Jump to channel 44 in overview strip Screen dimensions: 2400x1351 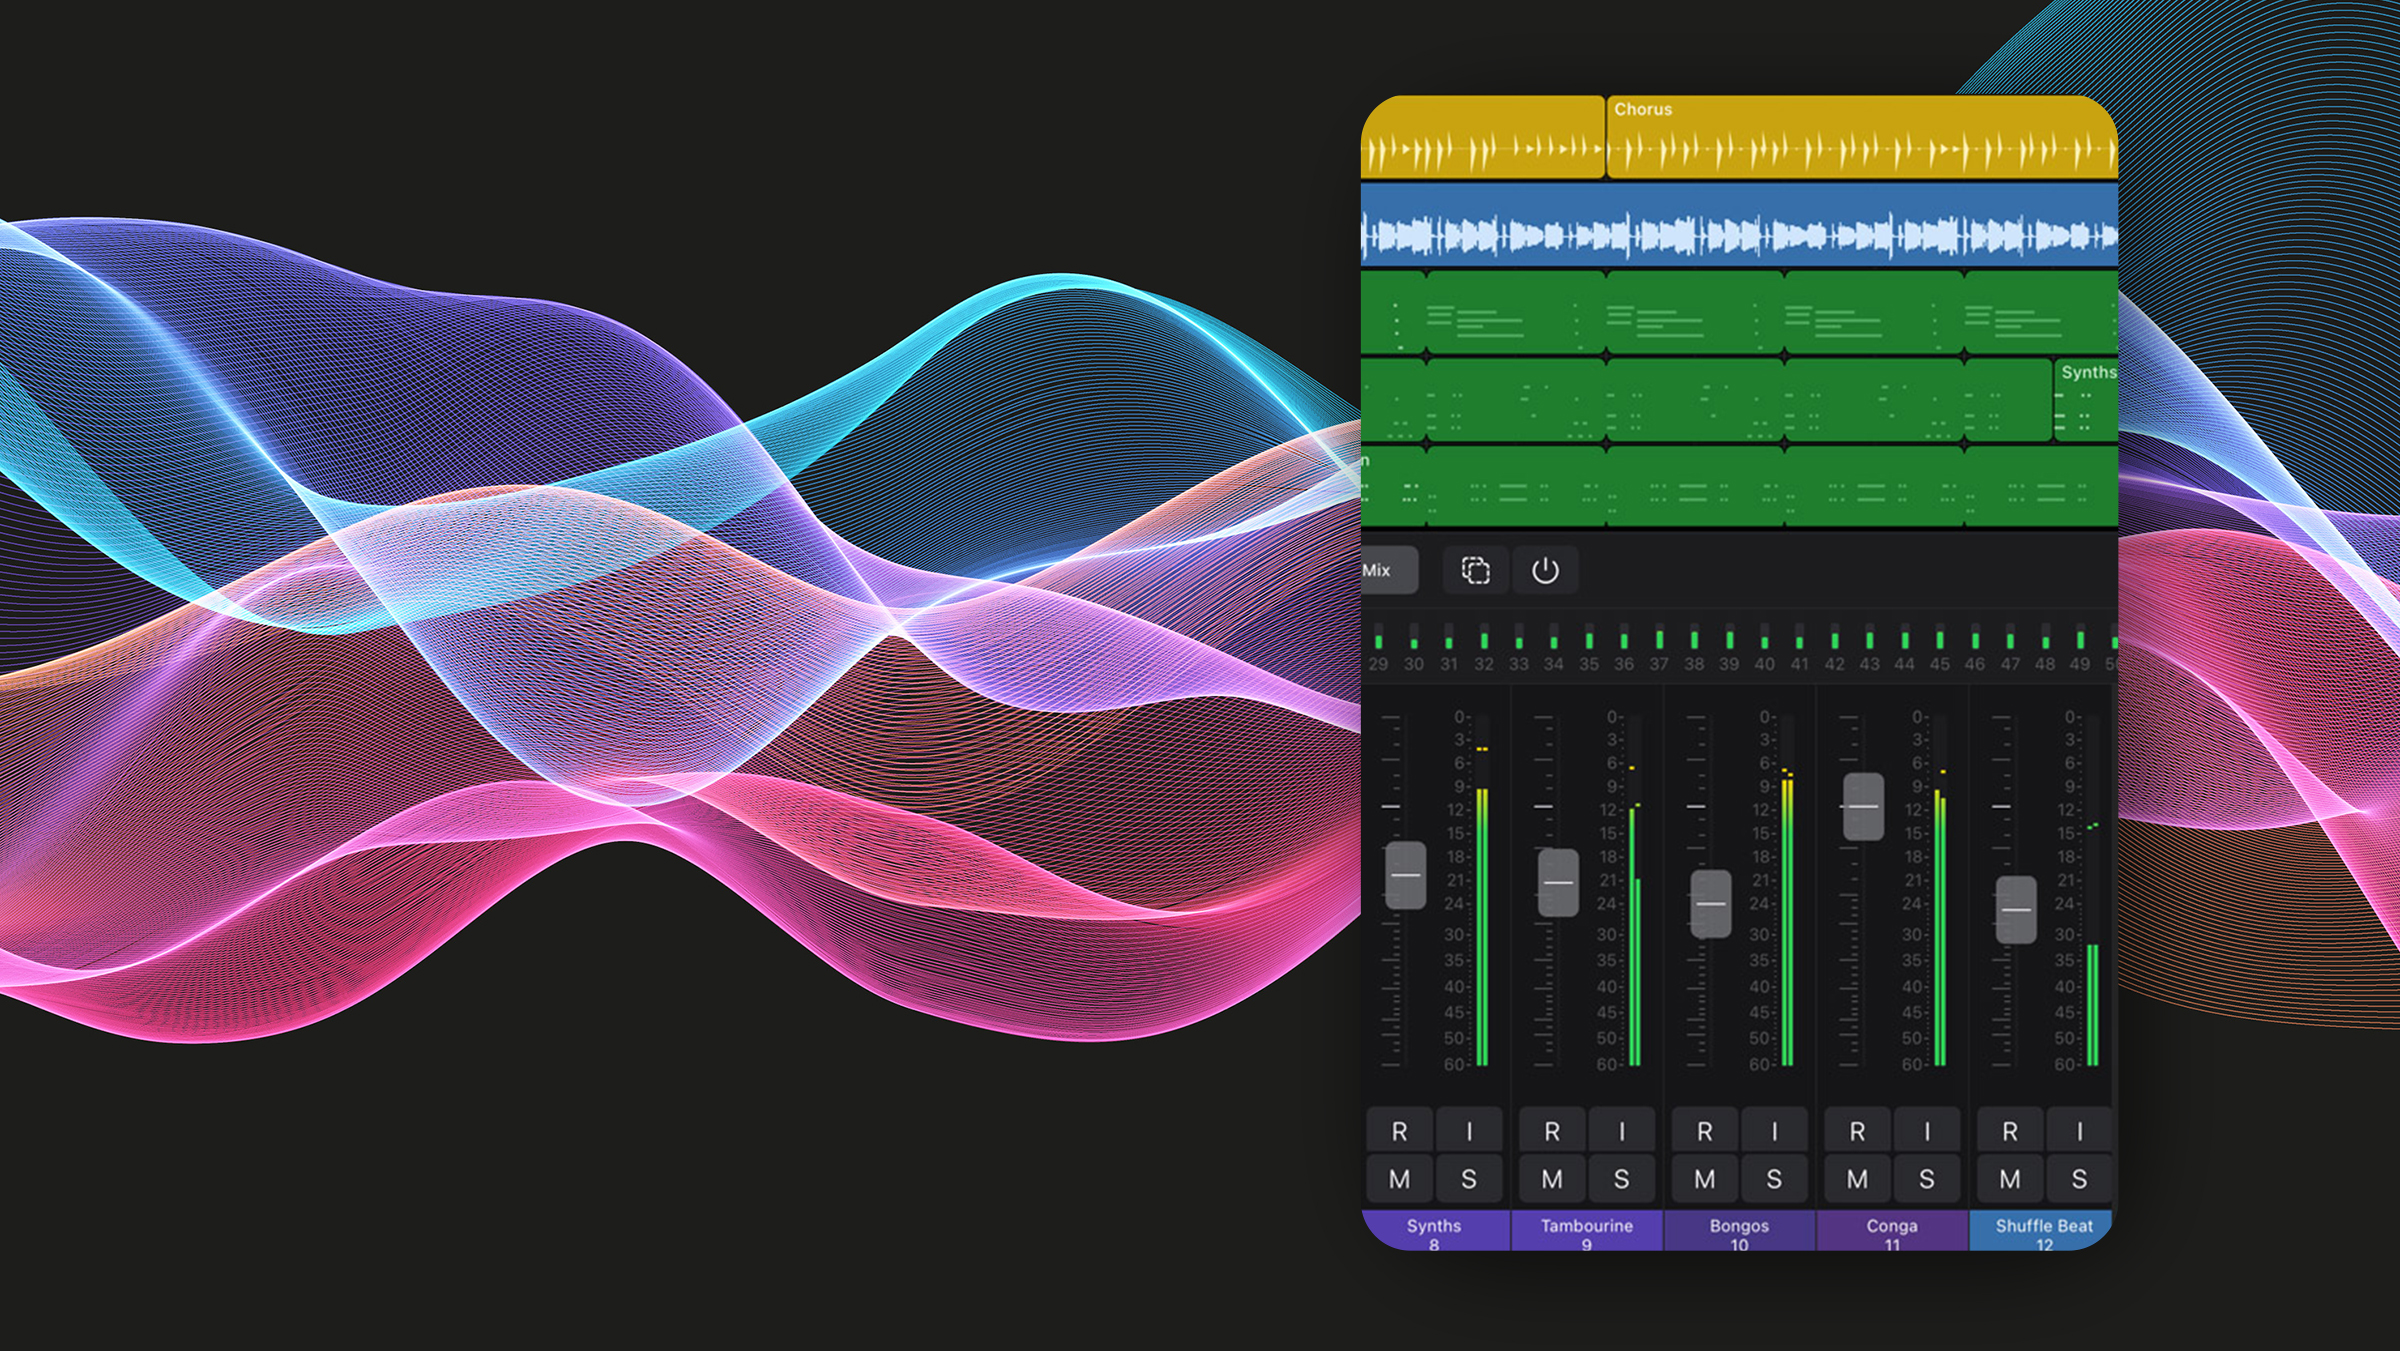[x=1904, y=650]
